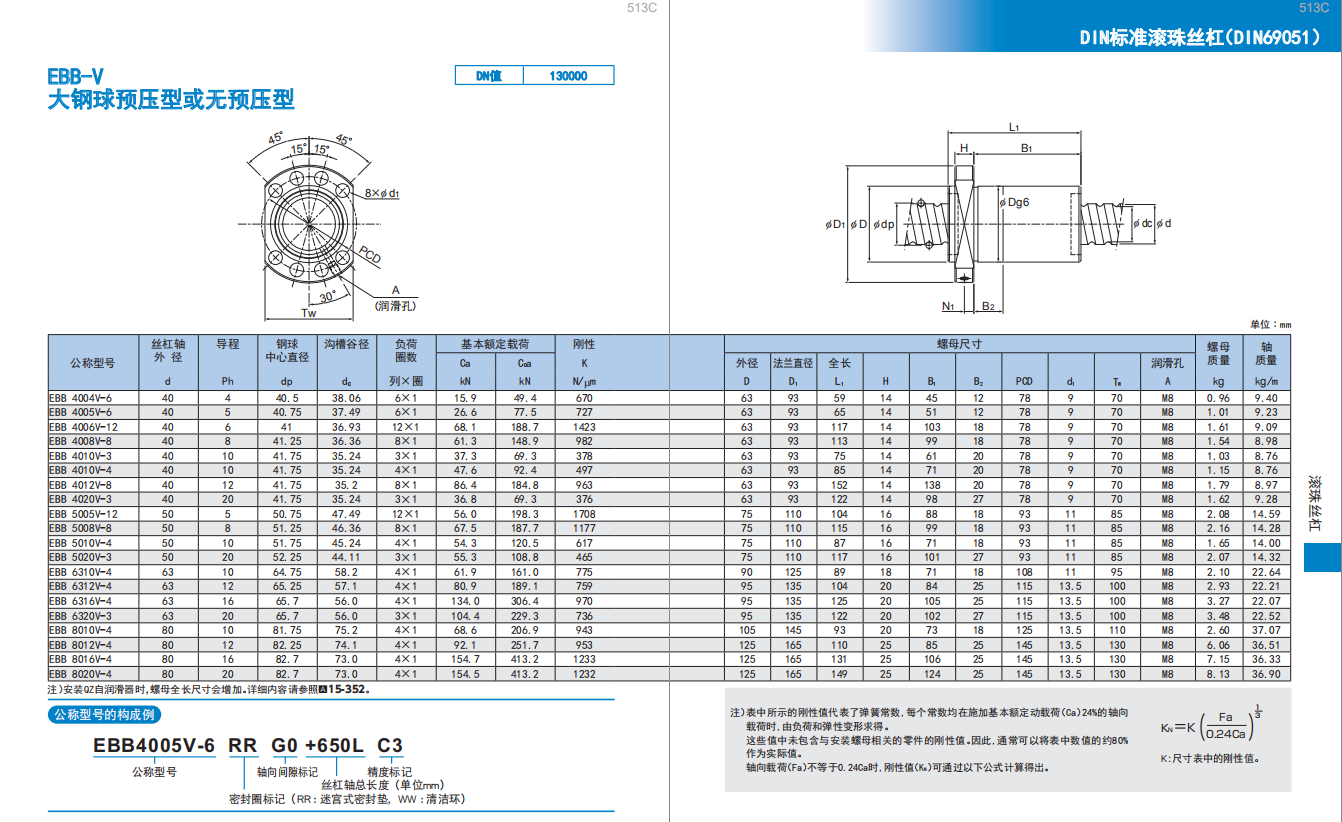
Task: Select row EBB 8010V-4
Action: click(x=669, y=630)
